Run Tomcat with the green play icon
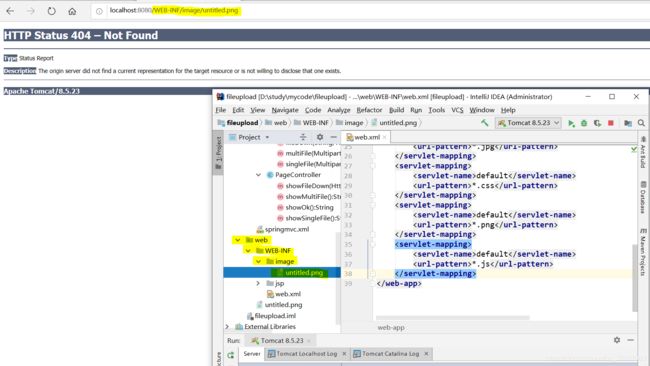650x366 pixels. [571, 123]
